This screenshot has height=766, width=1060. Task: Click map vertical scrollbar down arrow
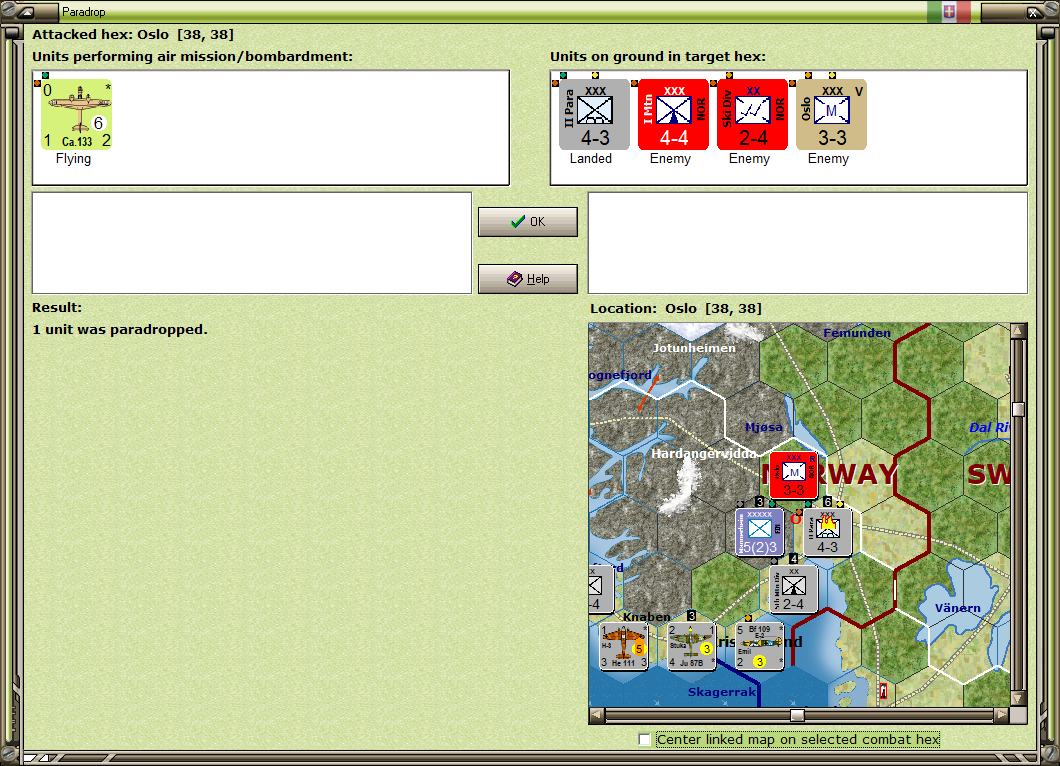(1019, 698)
